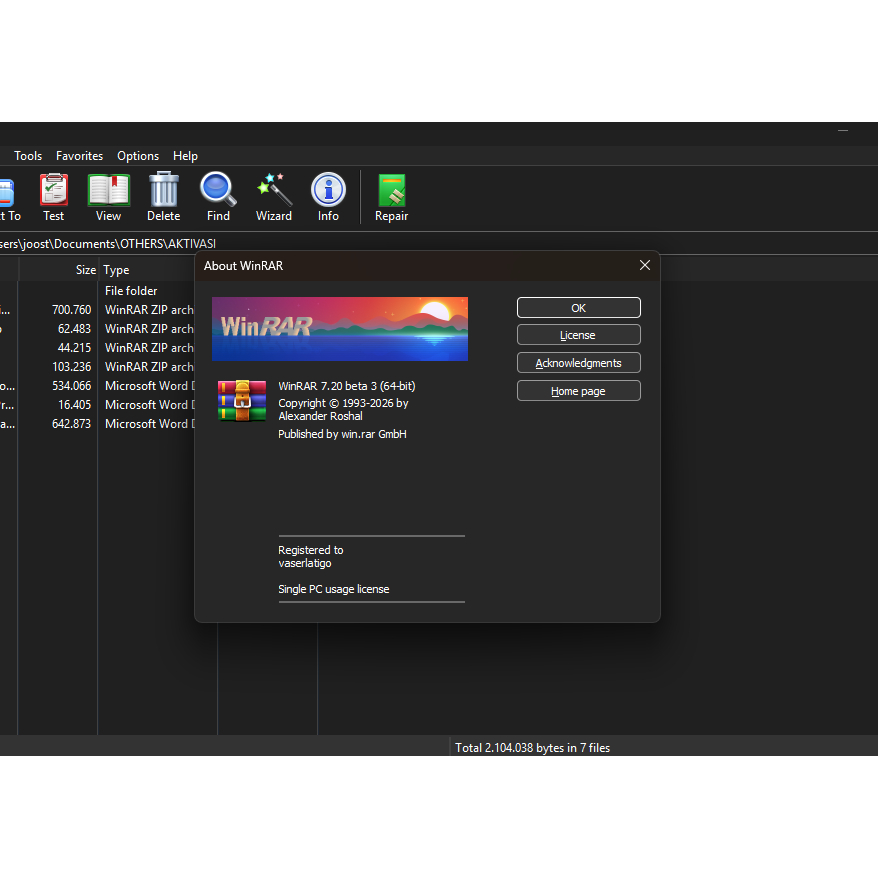This screenshot has width=878, height=878.
Task: Click the 'Single PC usage license' text
Action: click(334, 589)
